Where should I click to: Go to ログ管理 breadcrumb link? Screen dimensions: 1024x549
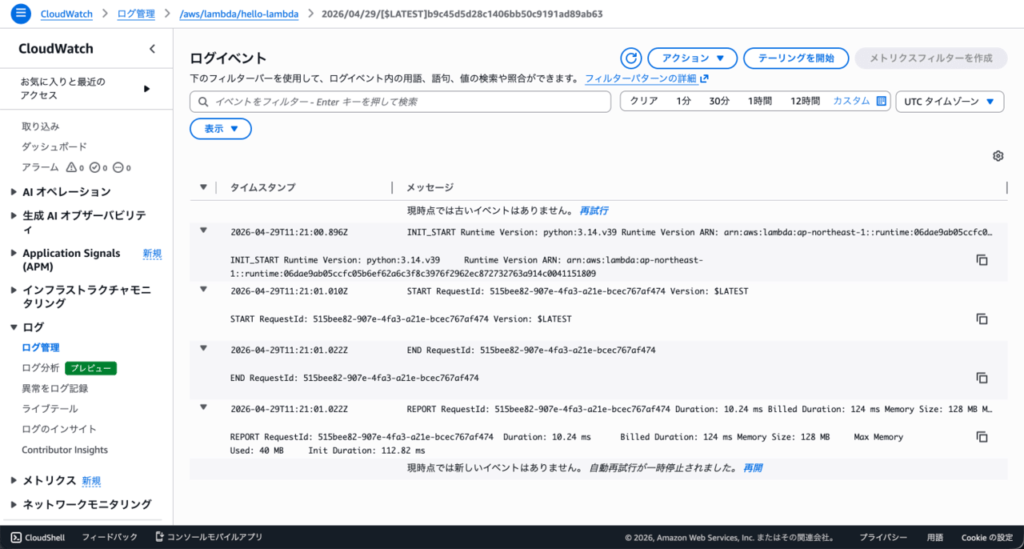(x=136, y=14)
